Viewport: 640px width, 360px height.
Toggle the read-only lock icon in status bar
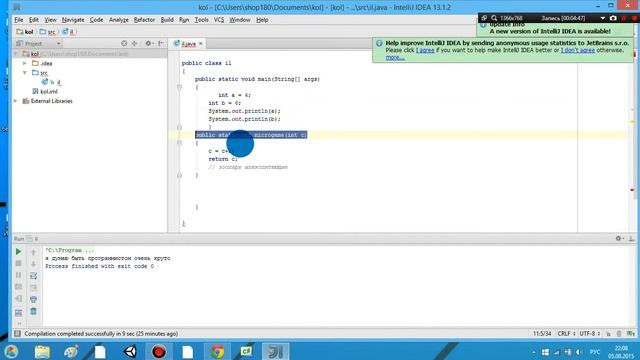[x=609, y=334]
